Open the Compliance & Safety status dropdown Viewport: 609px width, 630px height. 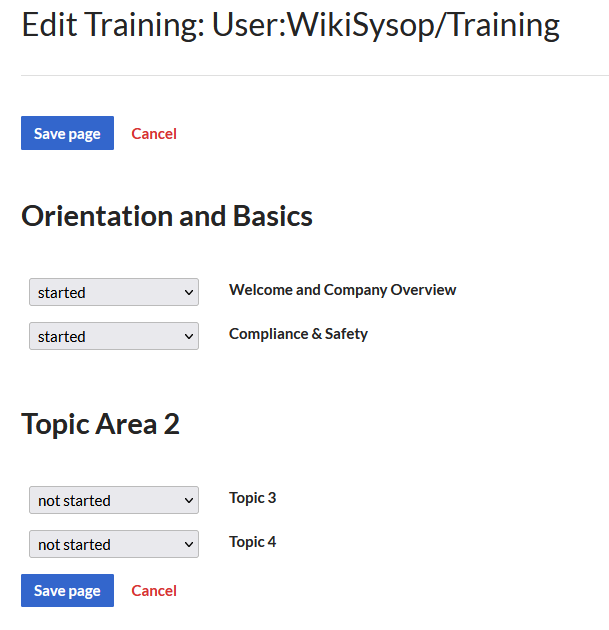coord(113,336)
